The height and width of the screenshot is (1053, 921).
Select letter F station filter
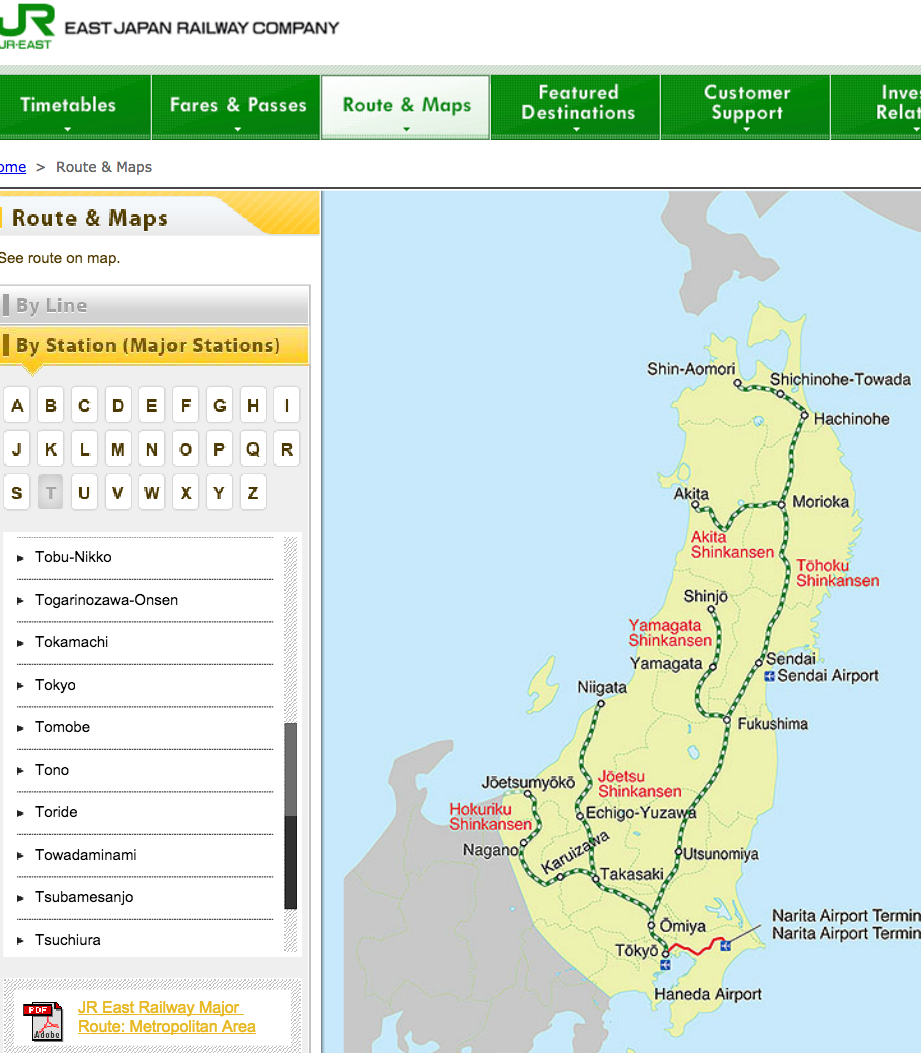[x=185, y=405]
